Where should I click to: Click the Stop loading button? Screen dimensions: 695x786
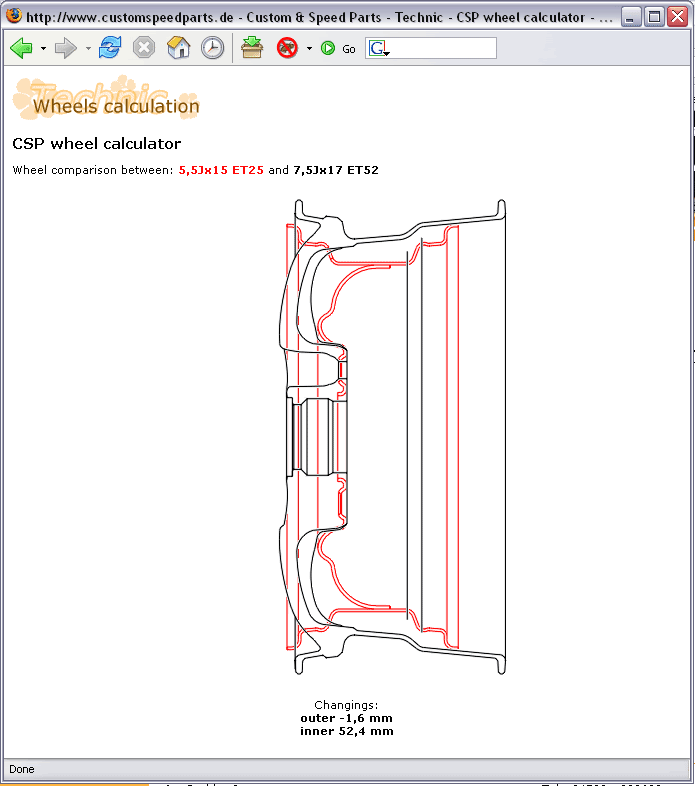pos(144,48)
